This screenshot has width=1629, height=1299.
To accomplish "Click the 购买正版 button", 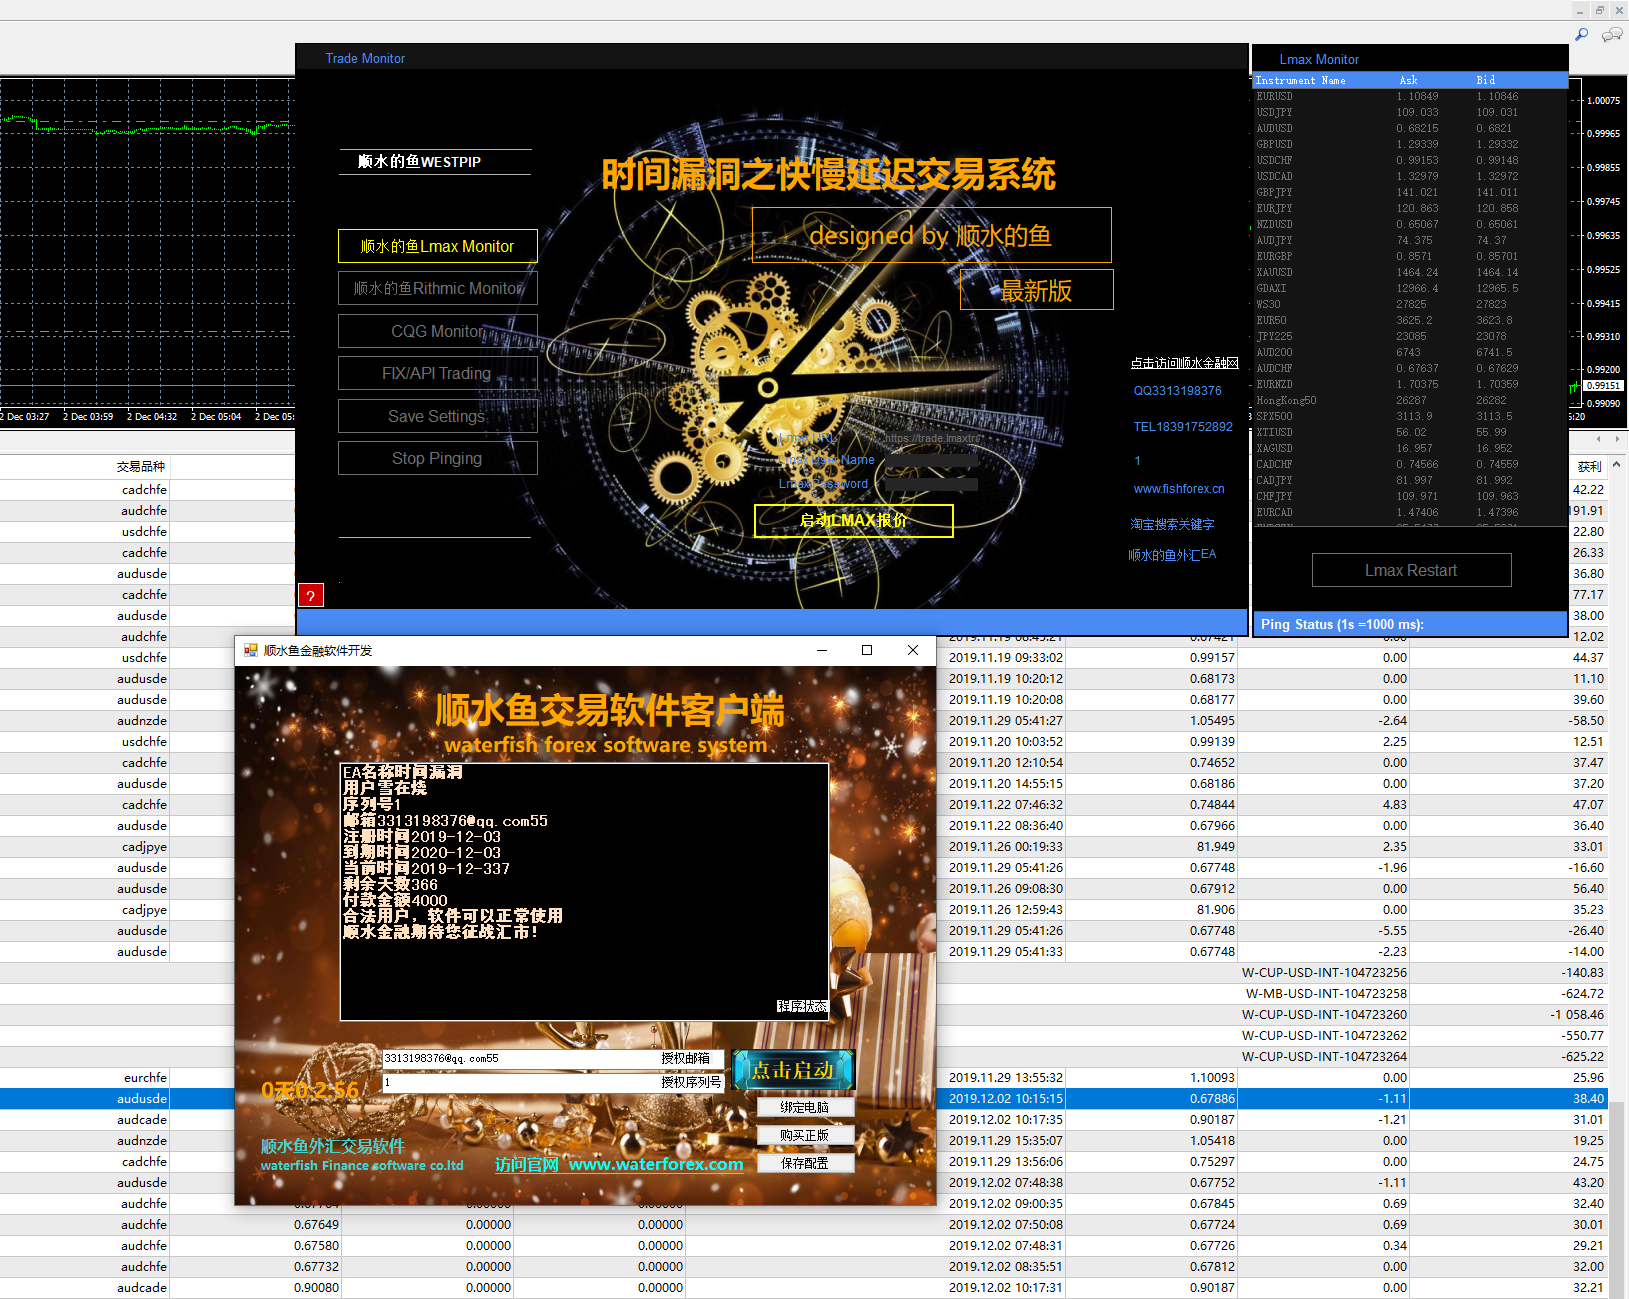I will (805, 1135).
